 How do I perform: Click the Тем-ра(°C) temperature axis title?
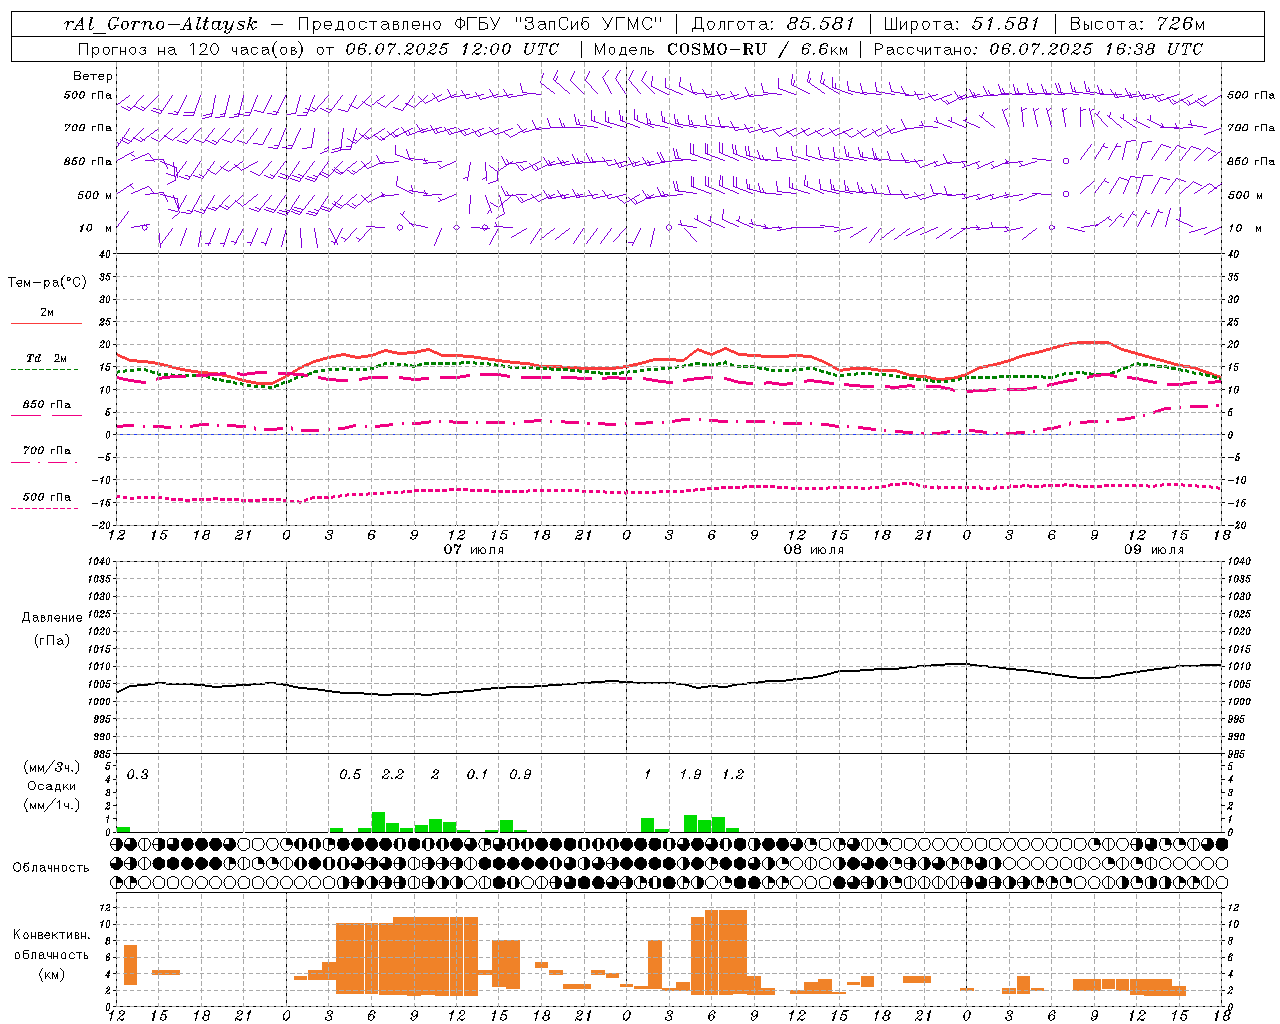click(x=47, y=283)
